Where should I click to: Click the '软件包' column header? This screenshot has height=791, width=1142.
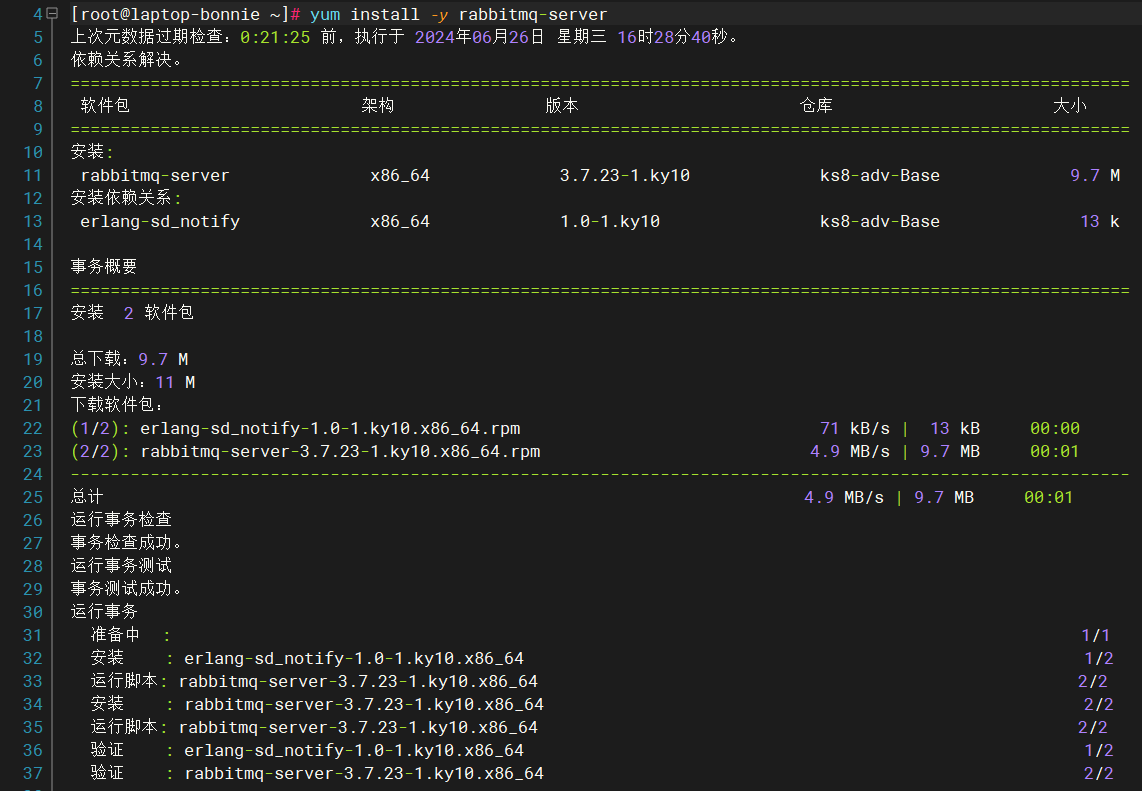tap(105, 106)
